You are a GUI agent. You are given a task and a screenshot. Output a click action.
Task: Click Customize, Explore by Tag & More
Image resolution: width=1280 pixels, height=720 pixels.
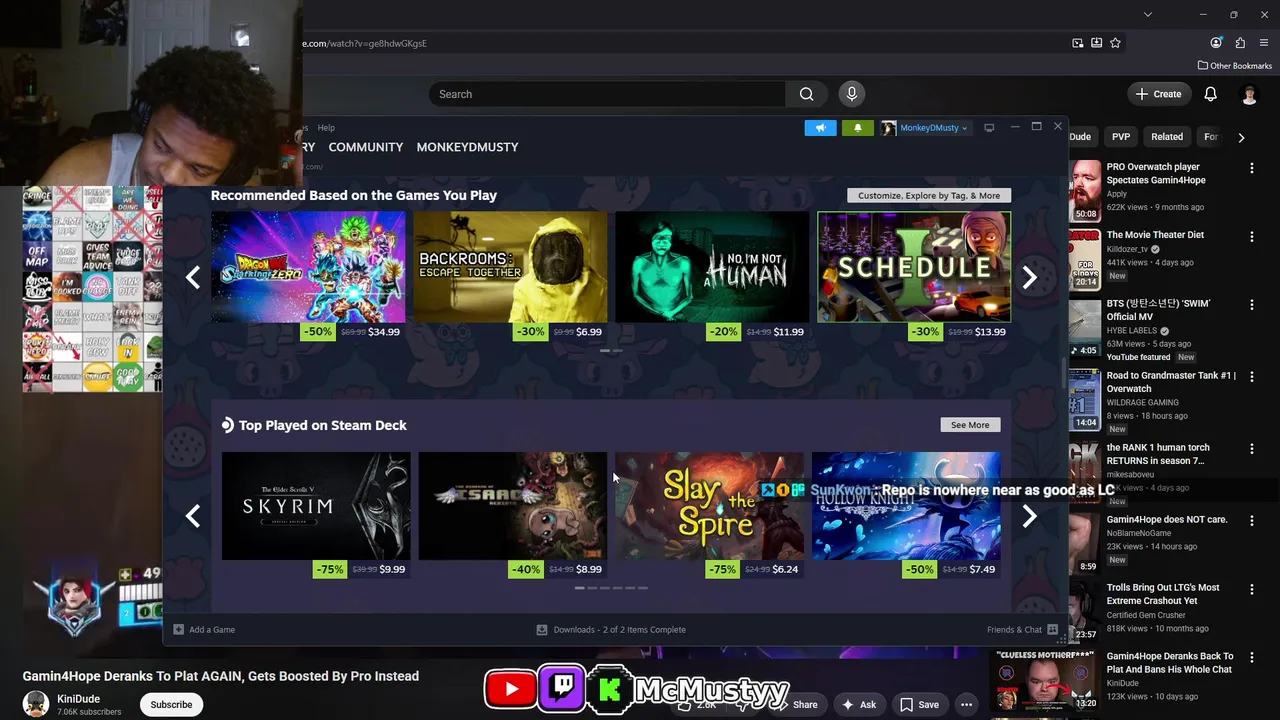click(x=929, y=195)
